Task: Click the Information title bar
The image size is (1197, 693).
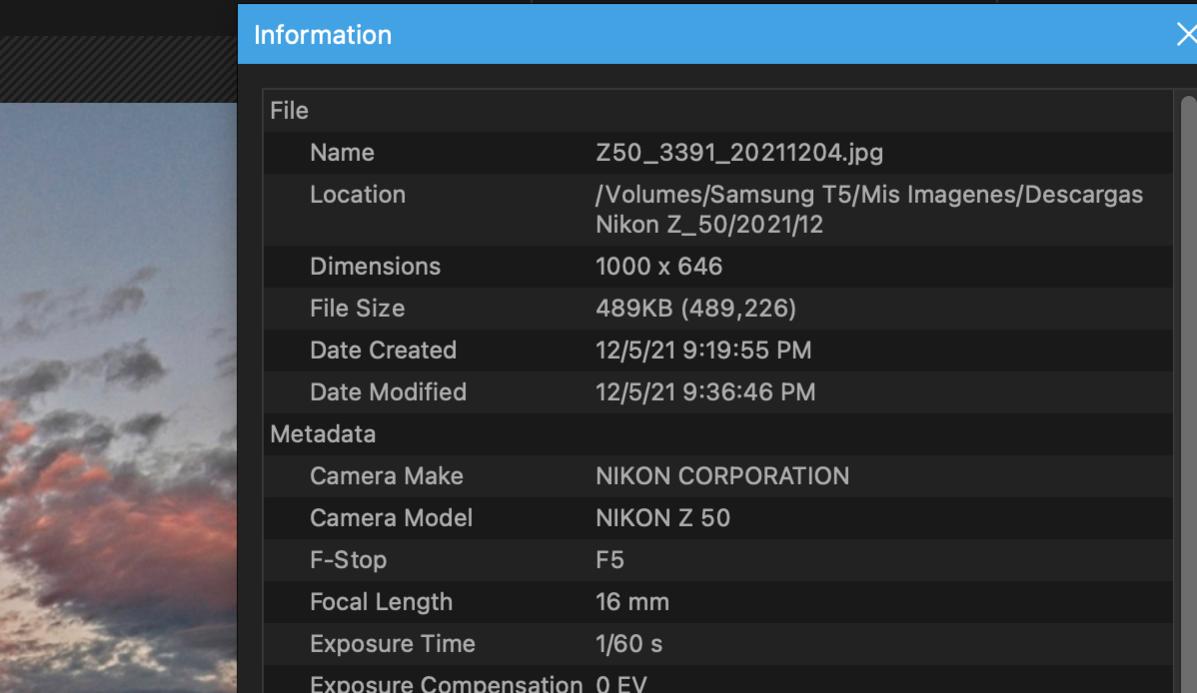Action: pyautogui.click(x=700, y=35)
